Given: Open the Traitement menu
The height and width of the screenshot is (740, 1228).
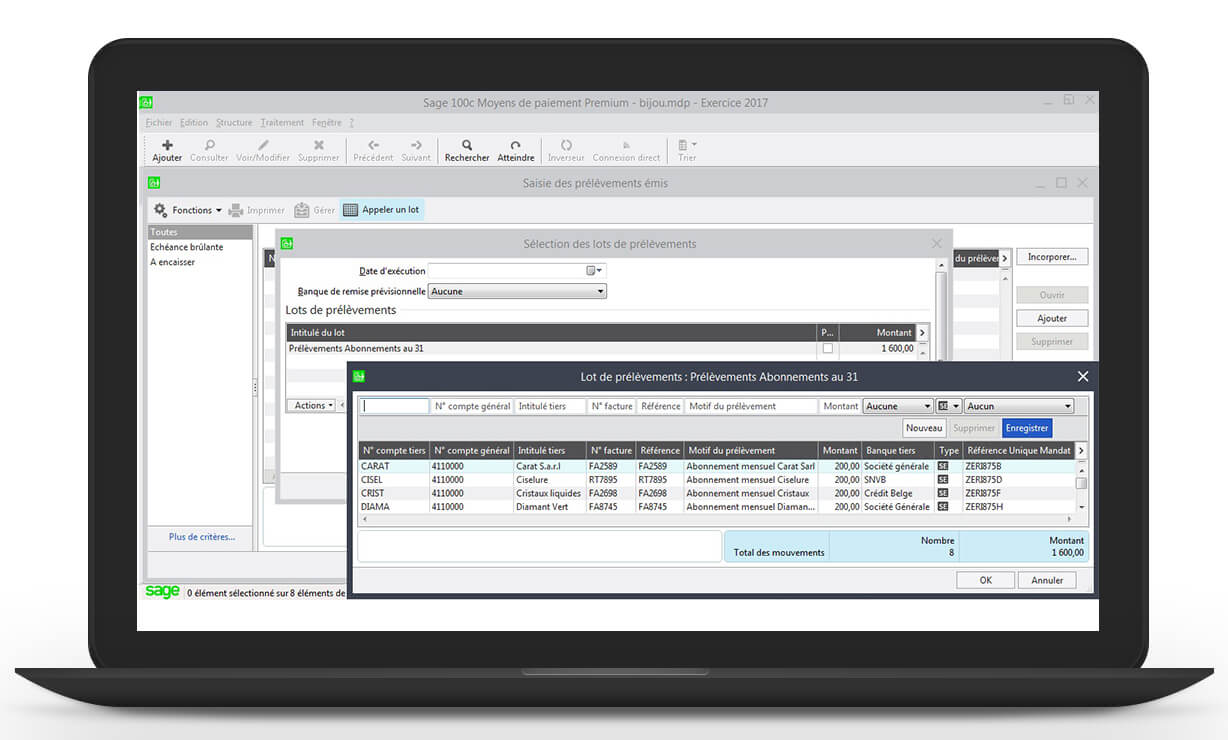Looking at the screenshot, I should (x=282, y=123).
